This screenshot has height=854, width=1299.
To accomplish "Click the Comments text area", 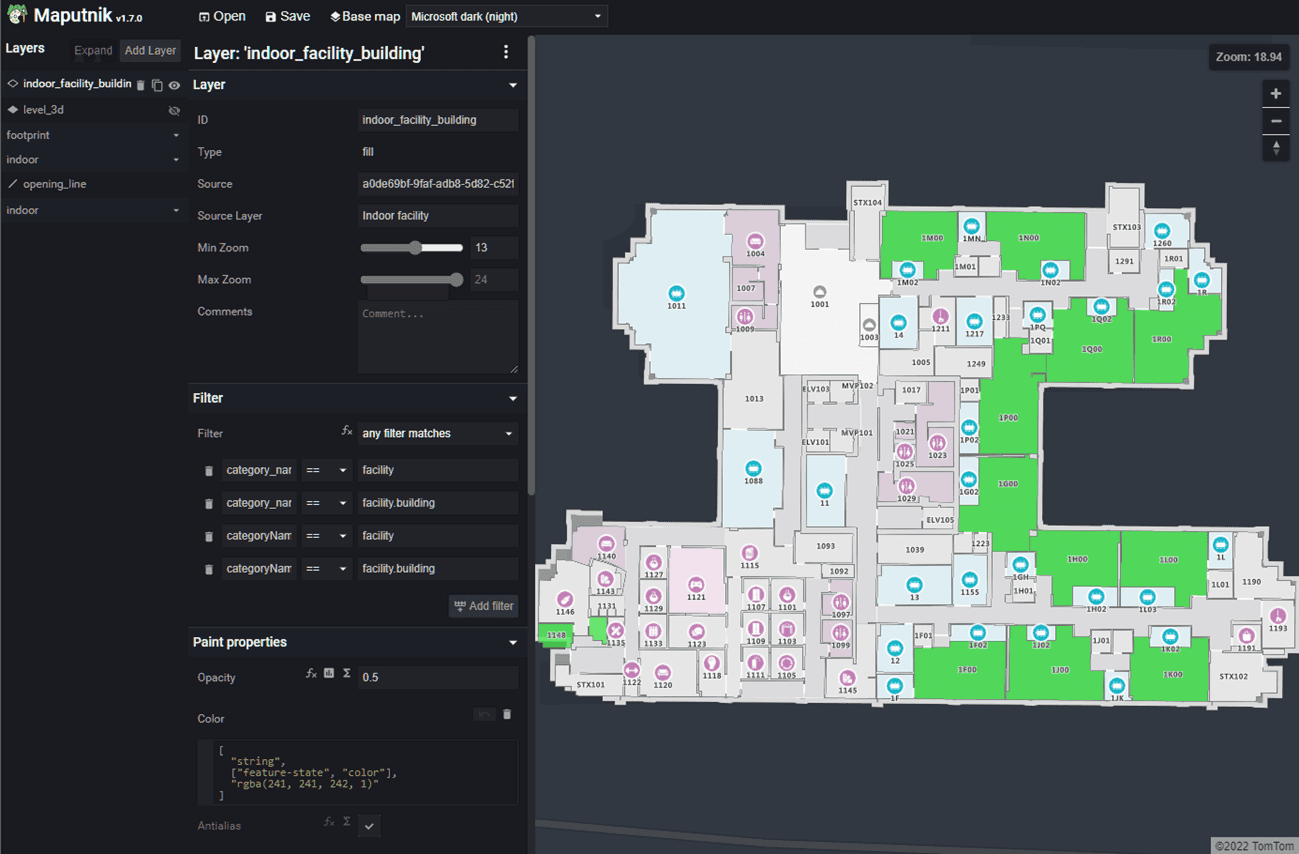I will [x=438, y=338].
